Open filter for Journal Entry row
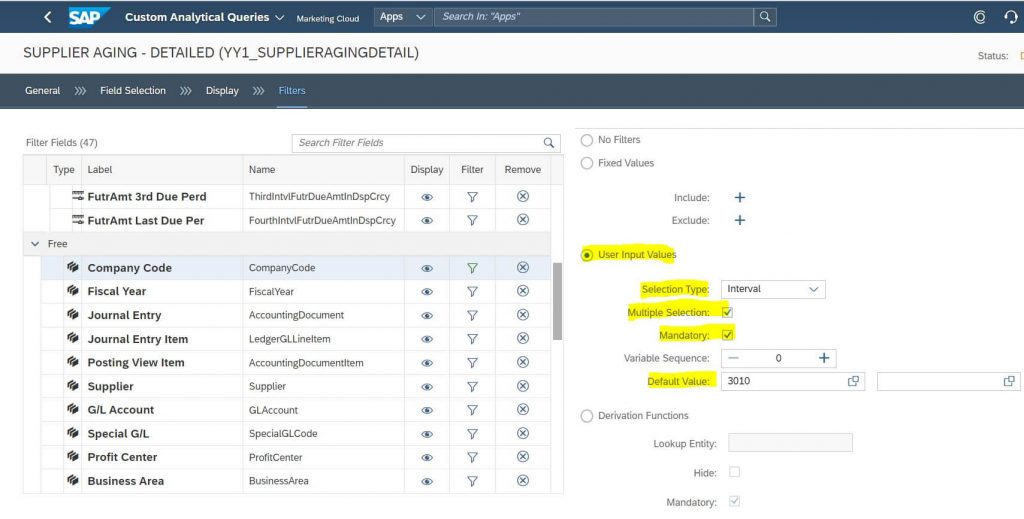The height and width of the screenshot is (519, 1024). tap(472, 315)
